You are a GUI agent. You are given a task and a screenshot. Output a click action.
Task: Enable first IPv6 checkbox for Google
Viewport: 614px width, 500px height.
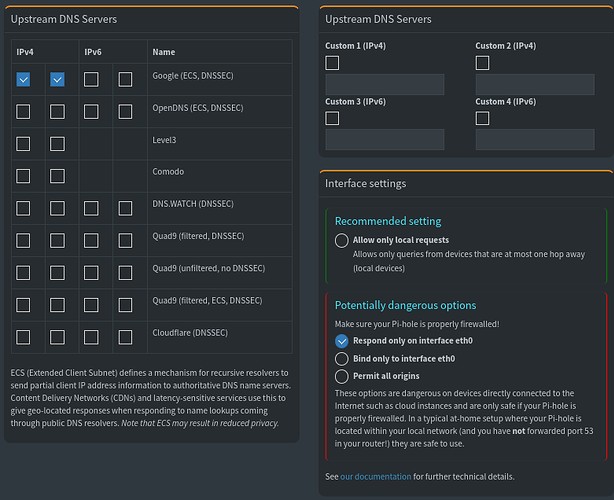91,79
